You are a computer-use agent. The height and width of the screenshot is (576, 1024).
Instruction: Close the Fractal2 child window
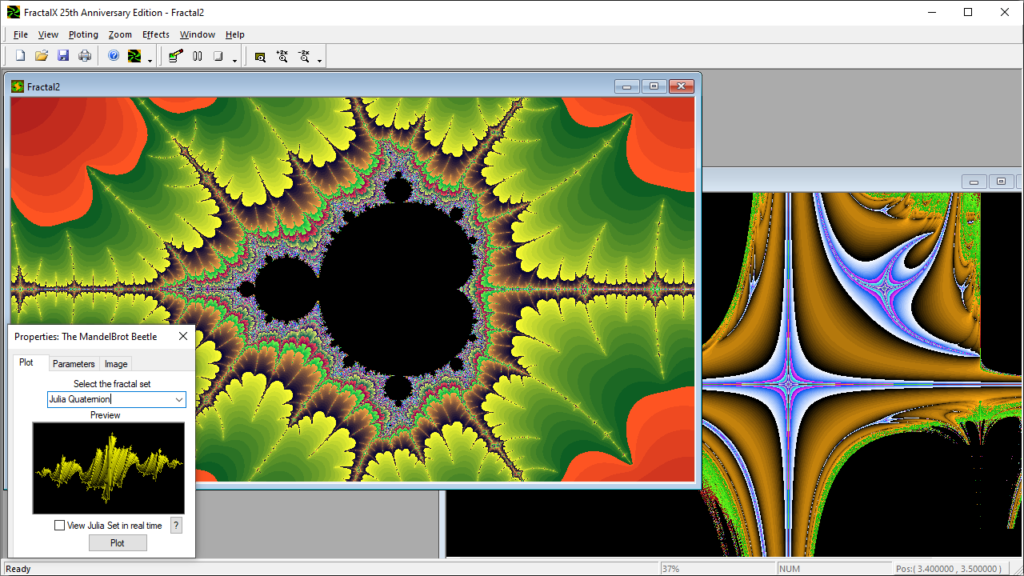[x=681, y=86]
